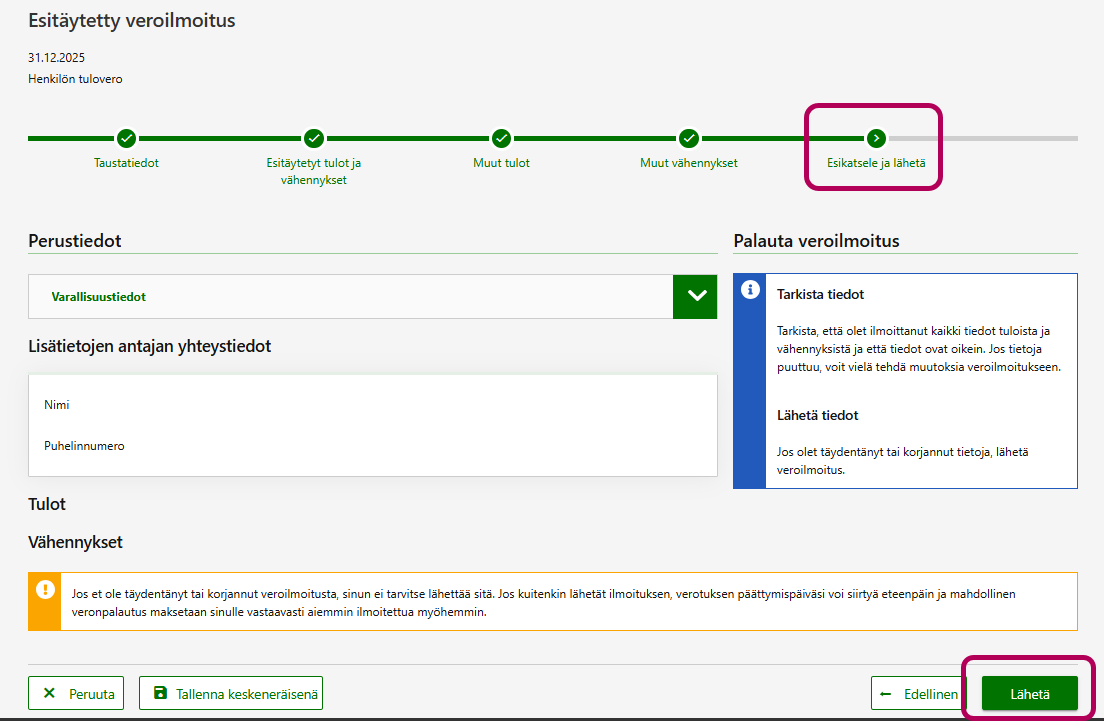Save draft with Tallenna keskeneräisenä
This screenshot has width=1104, height=721.
click(231, 693)
